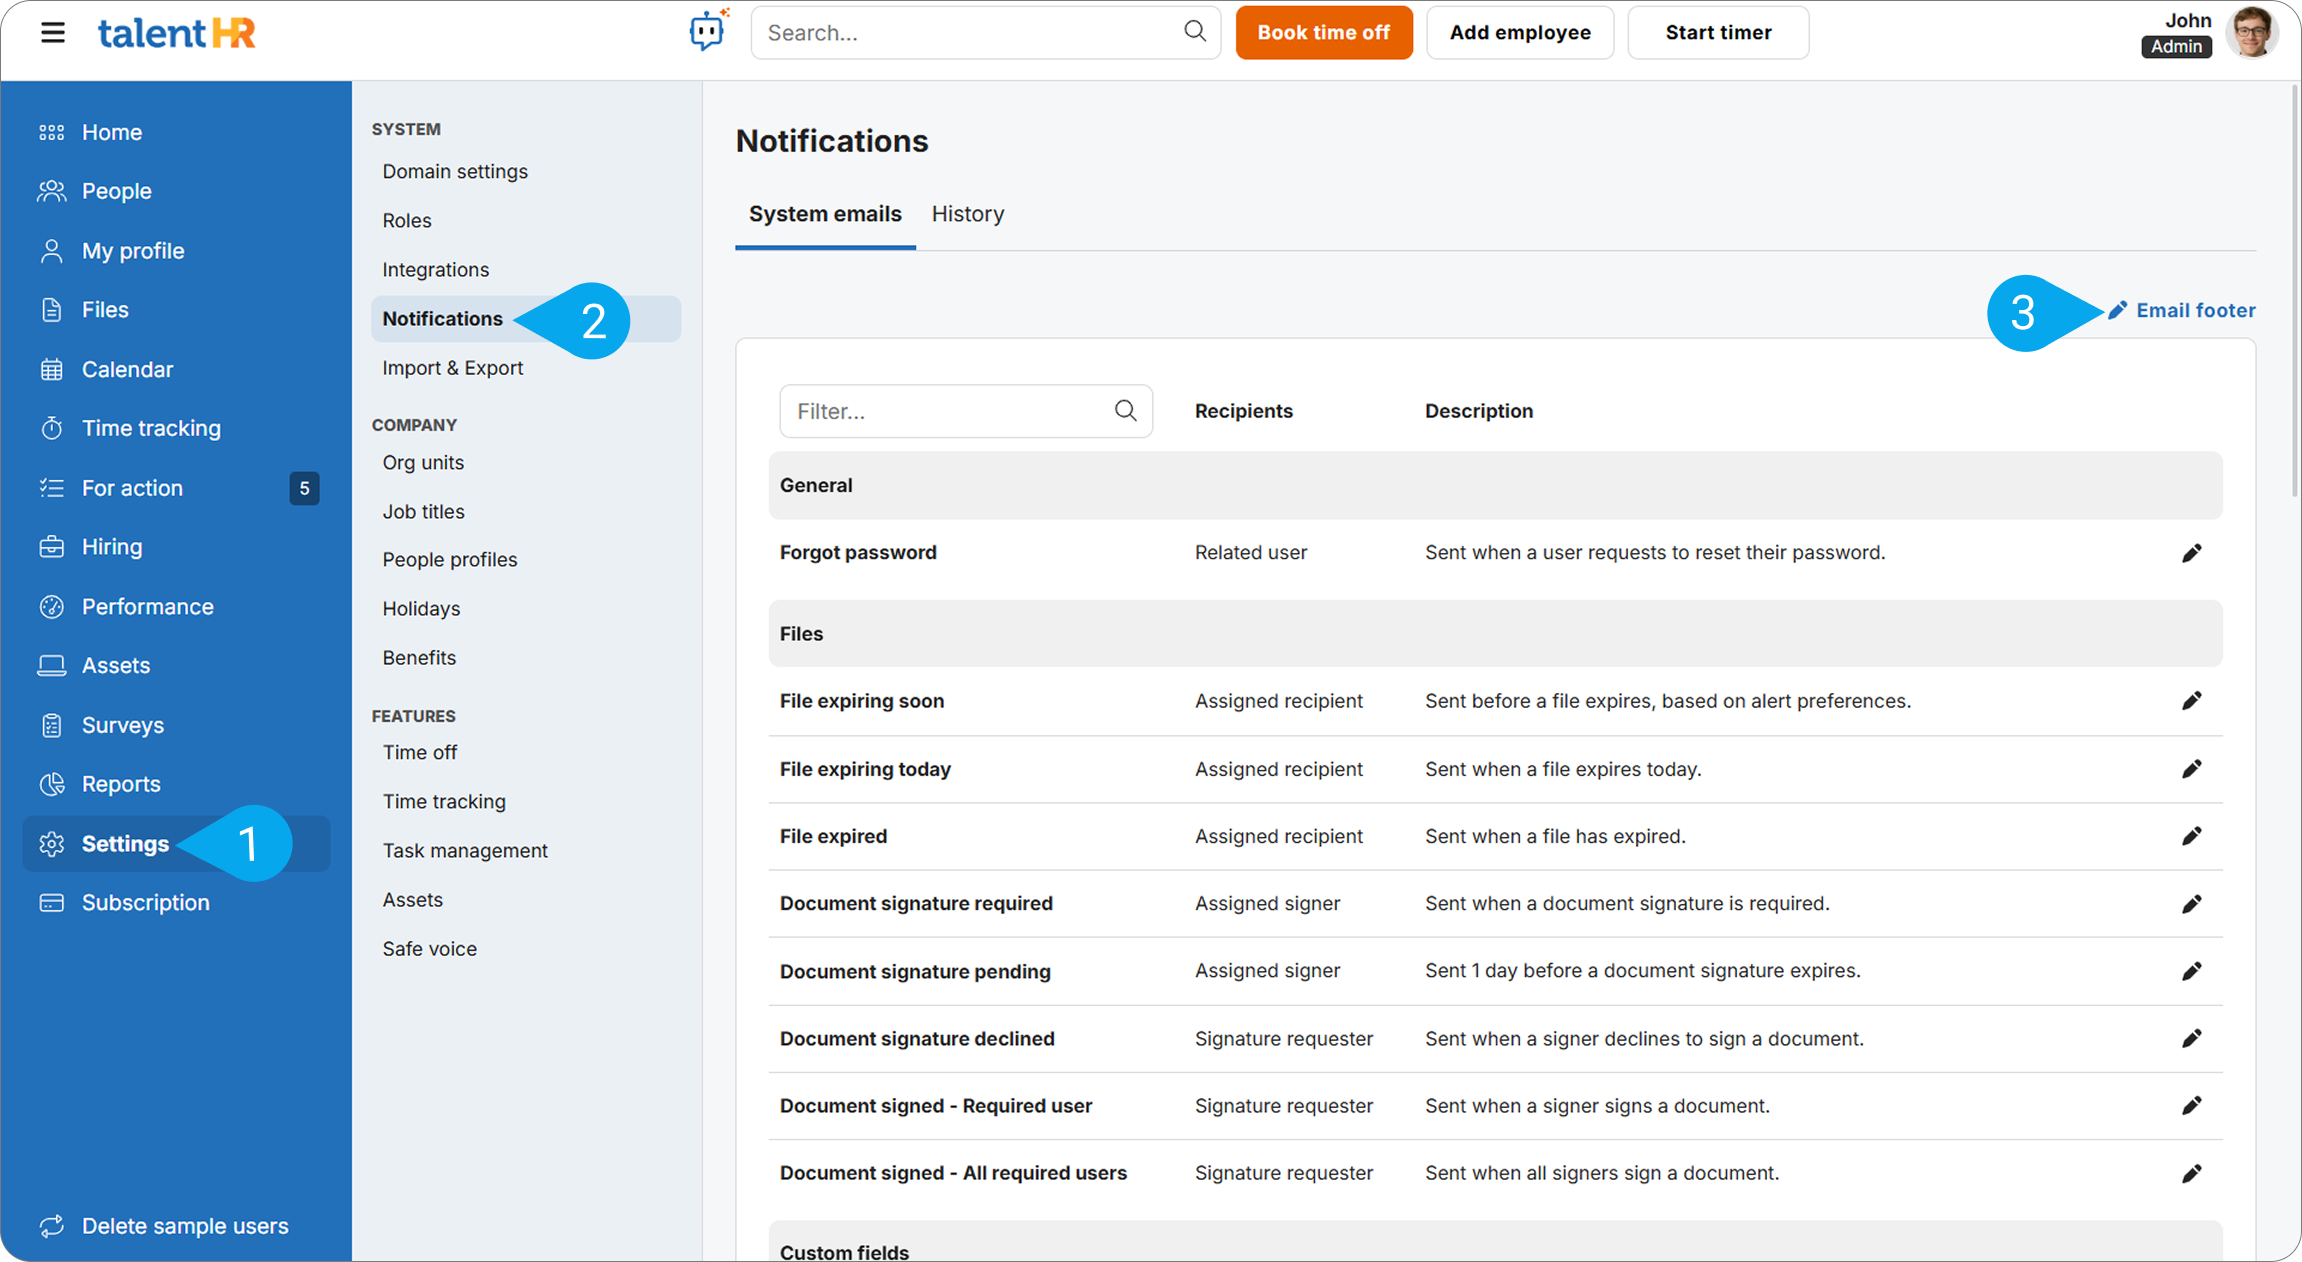
Task: Open the AI assistant robot icon
Action: pos(707,32)
